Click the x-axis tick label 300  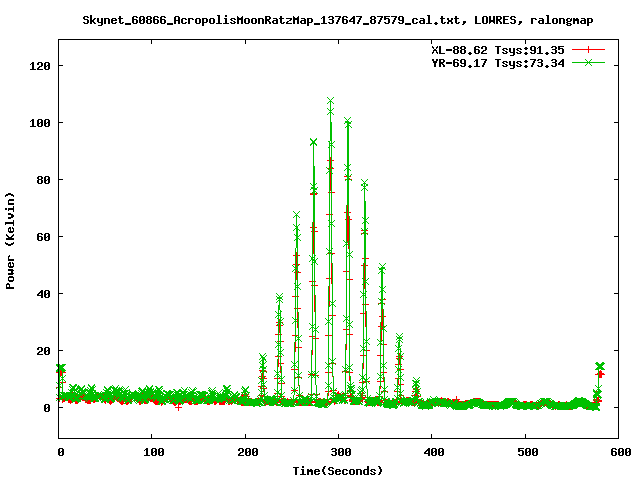tap(341, 452)
